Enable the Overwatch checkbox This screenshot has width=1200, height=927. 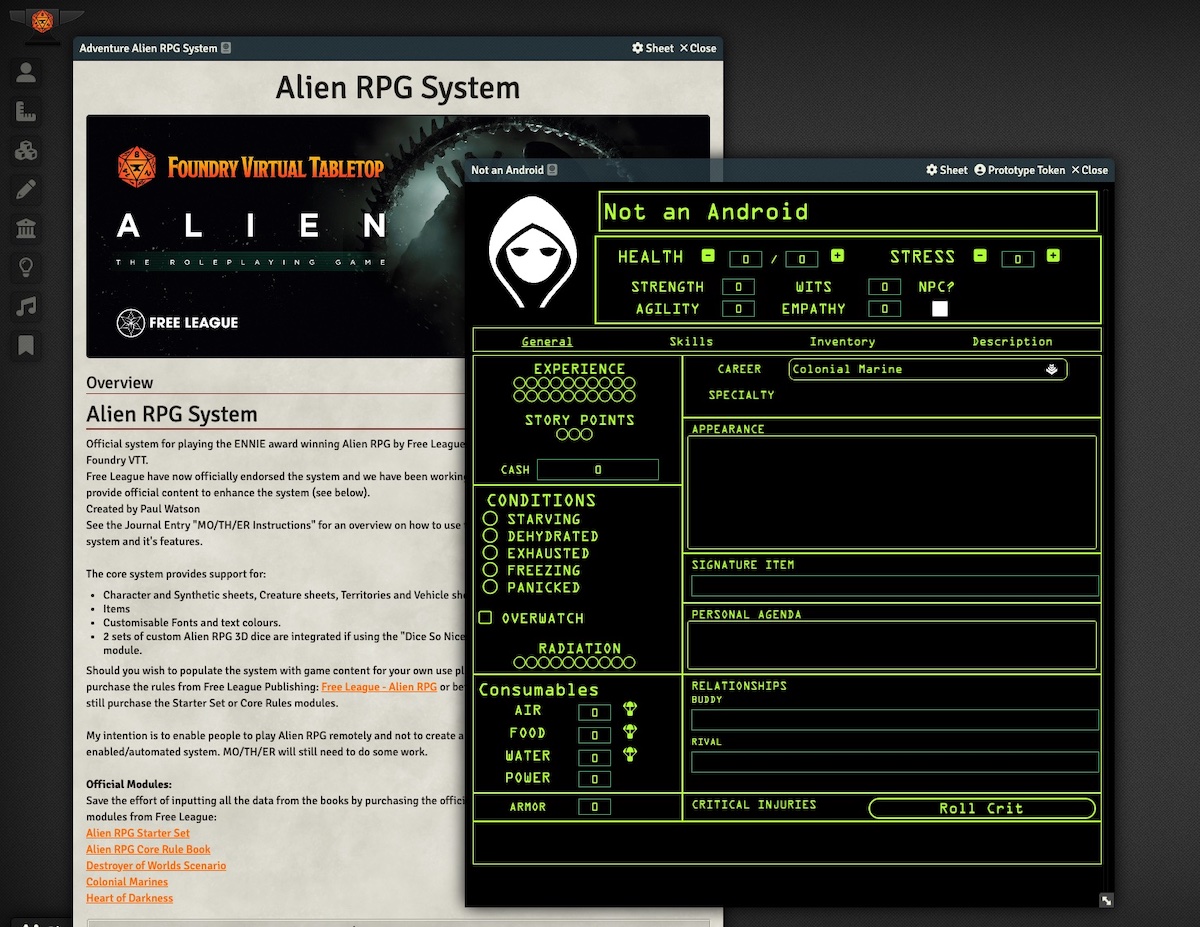[485, 618]
